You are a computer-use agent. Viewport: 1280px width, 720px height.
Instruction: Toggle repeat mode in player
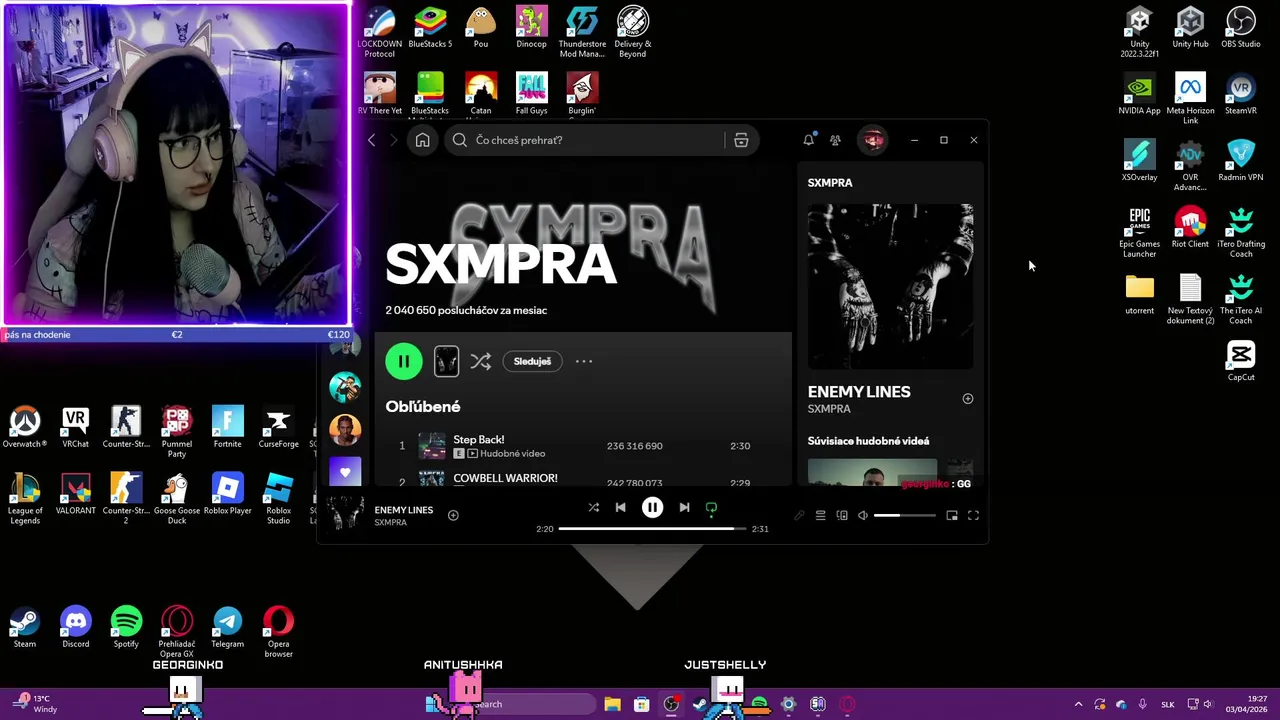click(x=711, y=508)
